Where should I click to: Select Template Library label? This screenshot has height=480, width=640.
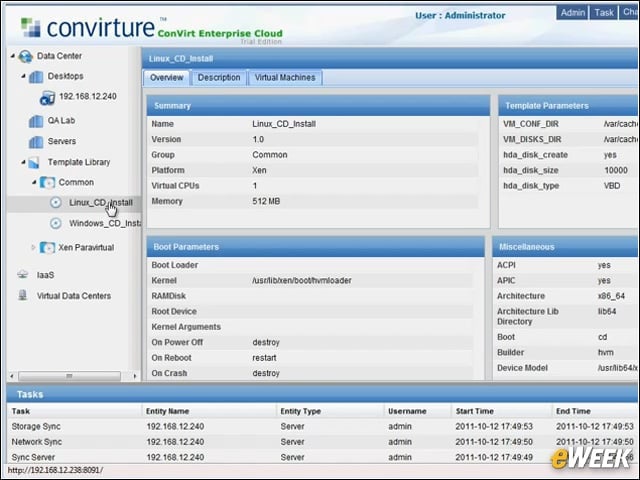pyautogui.click(x=79, y=162)
